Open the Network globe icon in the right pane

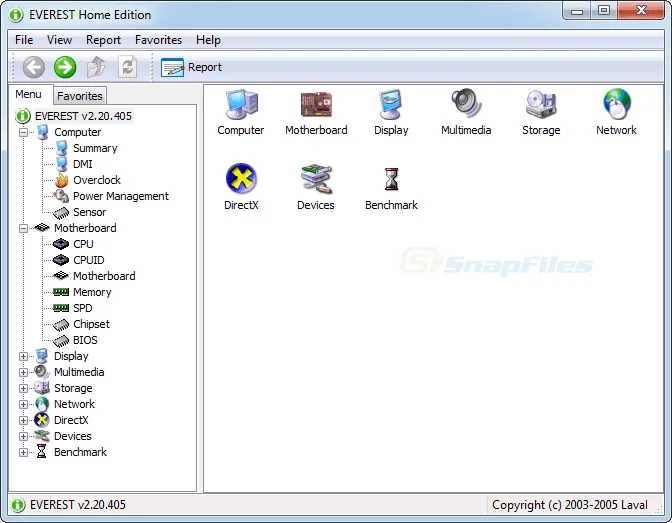coord(616,112)
